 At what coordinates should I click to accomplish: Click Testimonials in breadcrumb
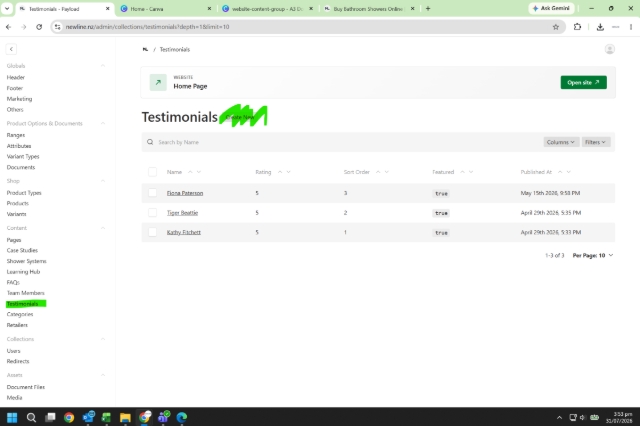(x=175, y=49)
